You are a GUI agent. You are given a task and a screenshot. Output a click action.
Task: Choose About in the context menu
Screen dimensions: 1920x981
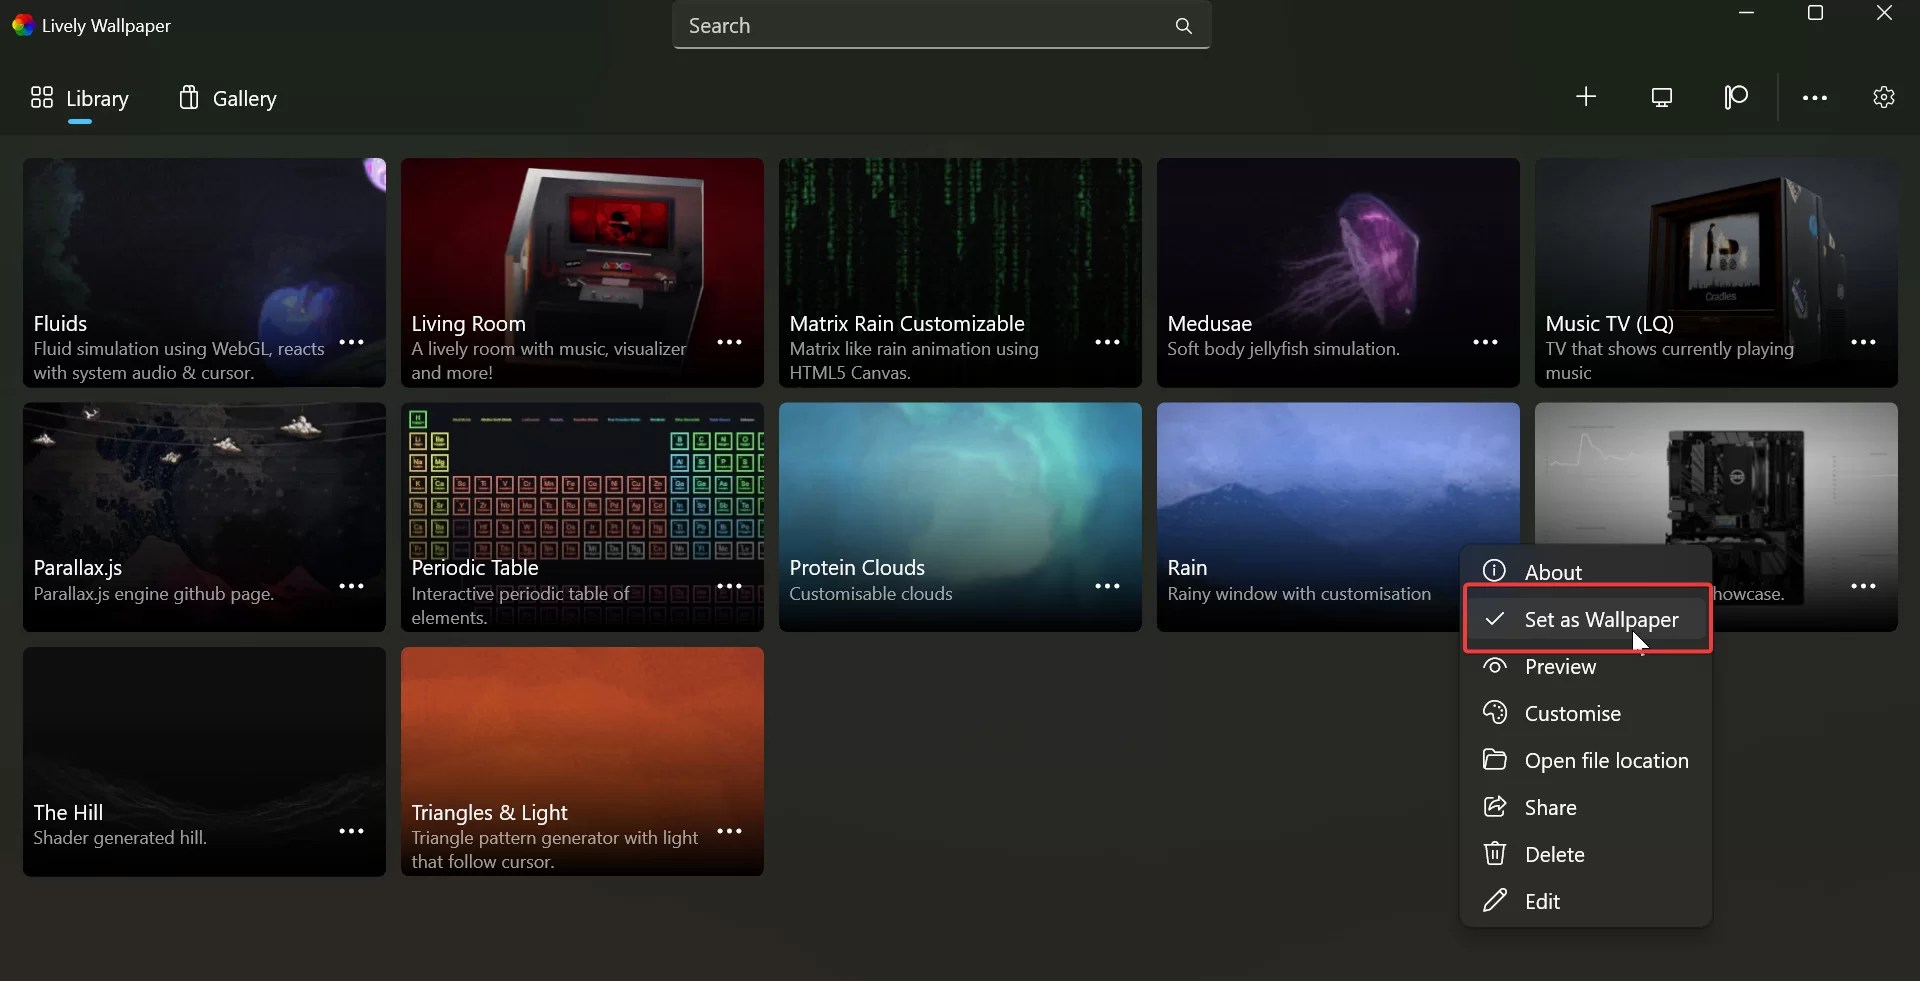click(1586, 572)
